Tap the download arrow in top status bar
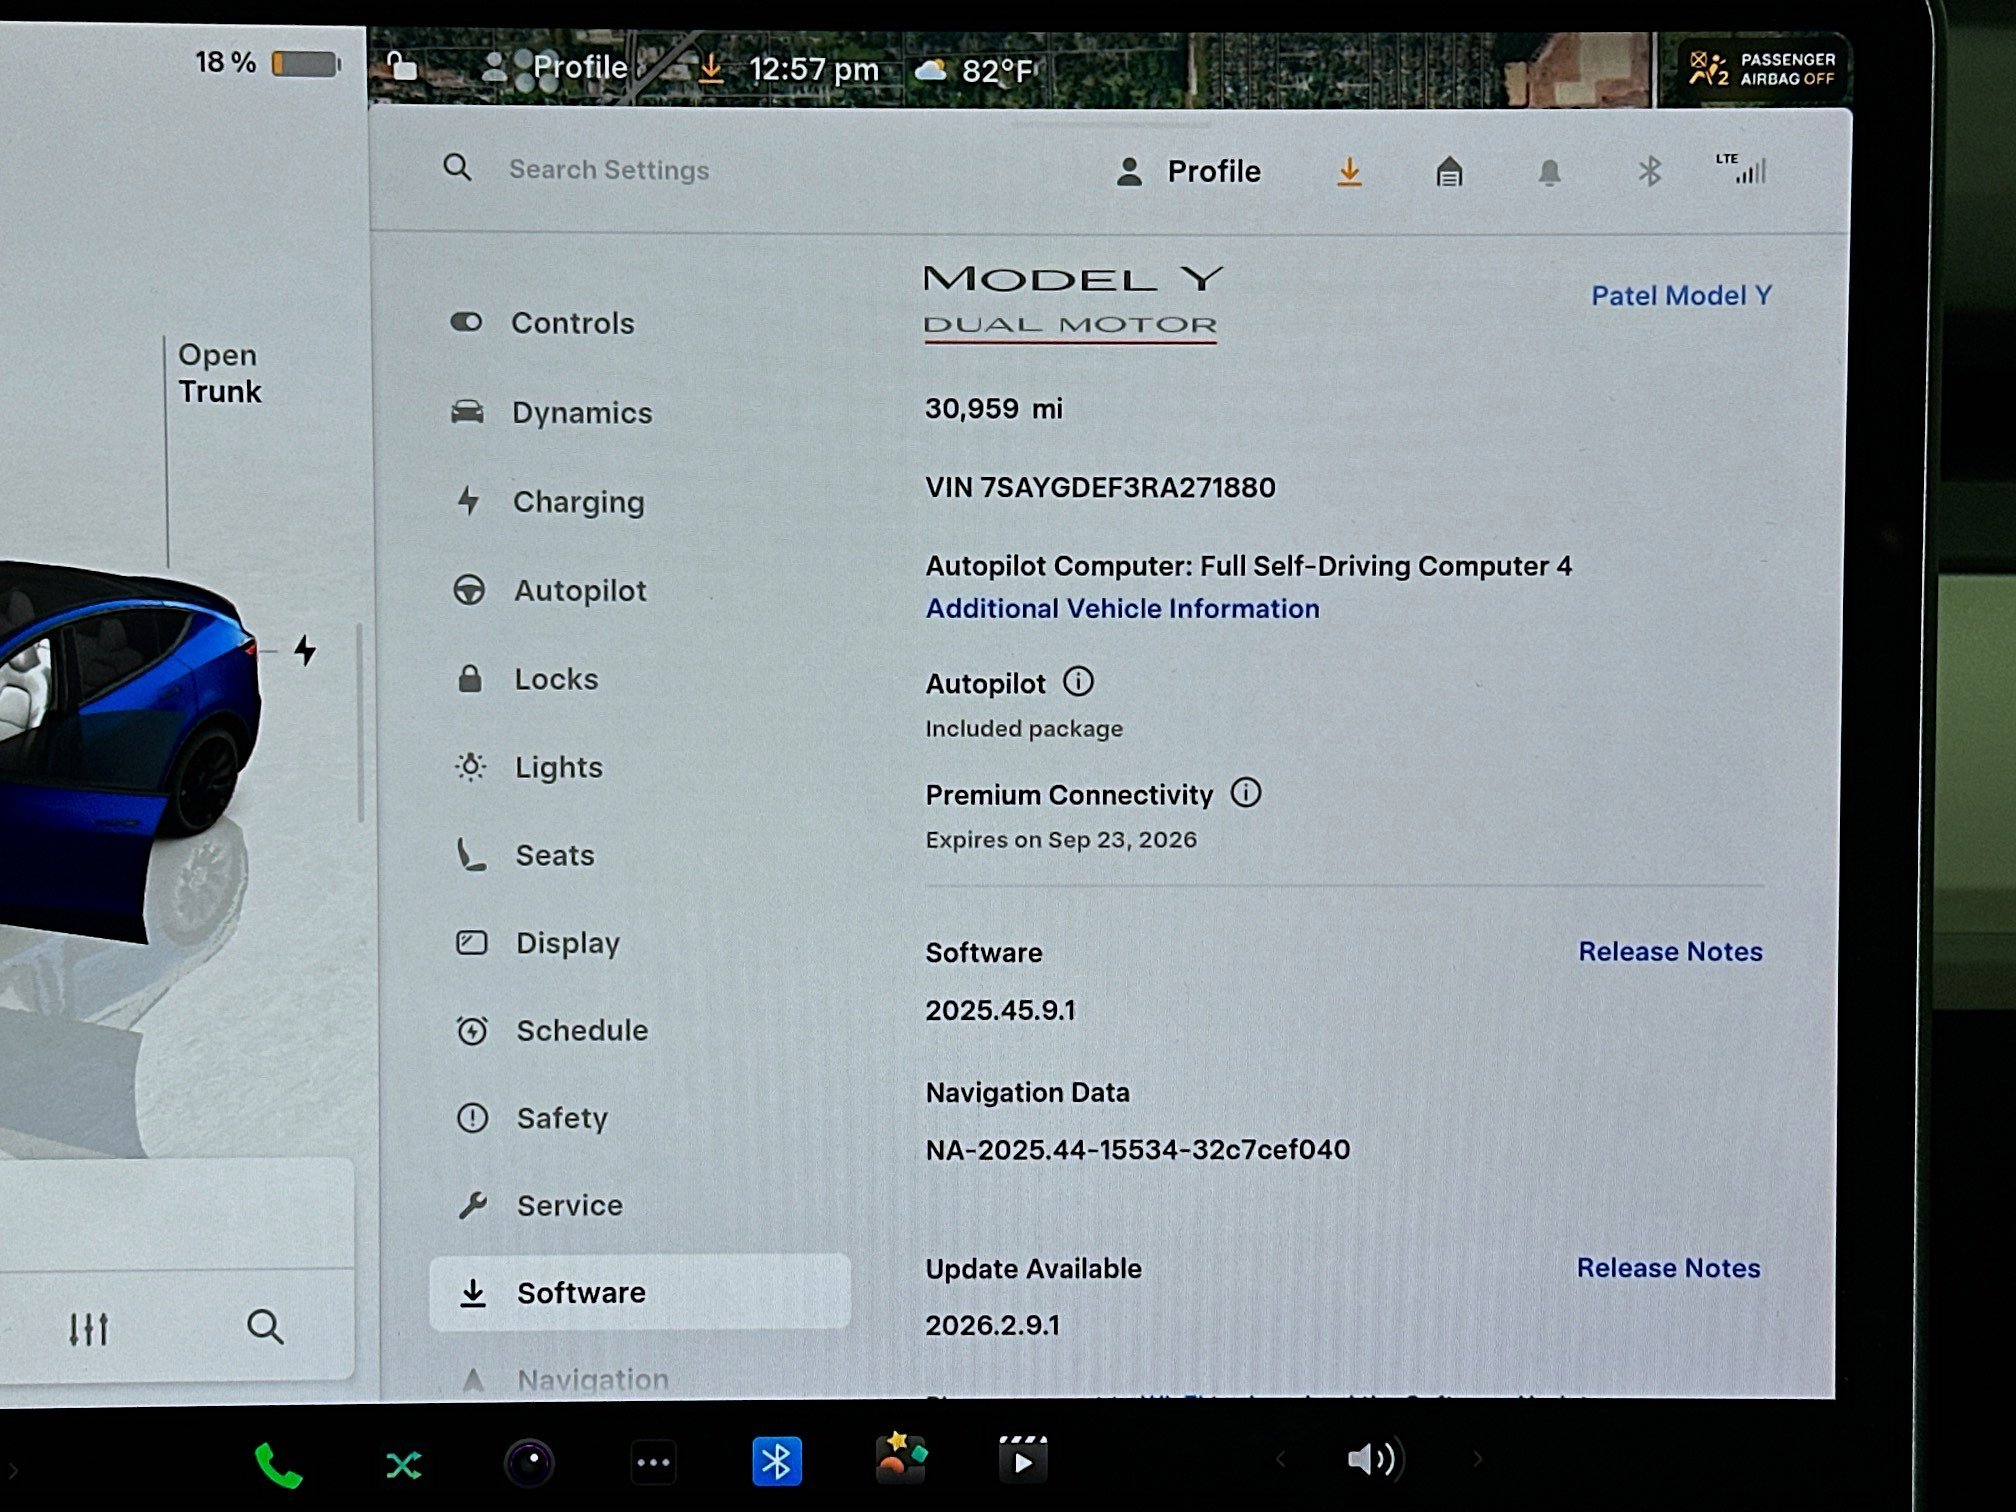Image resolution: width=2016 pixels, height=1512 pixels. [711, 68]
